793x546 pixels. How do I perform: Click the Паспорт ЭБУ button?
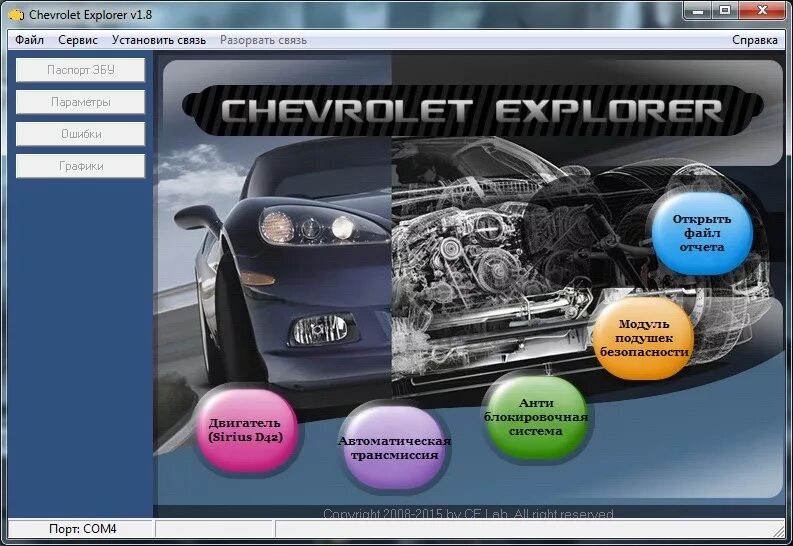80,70
